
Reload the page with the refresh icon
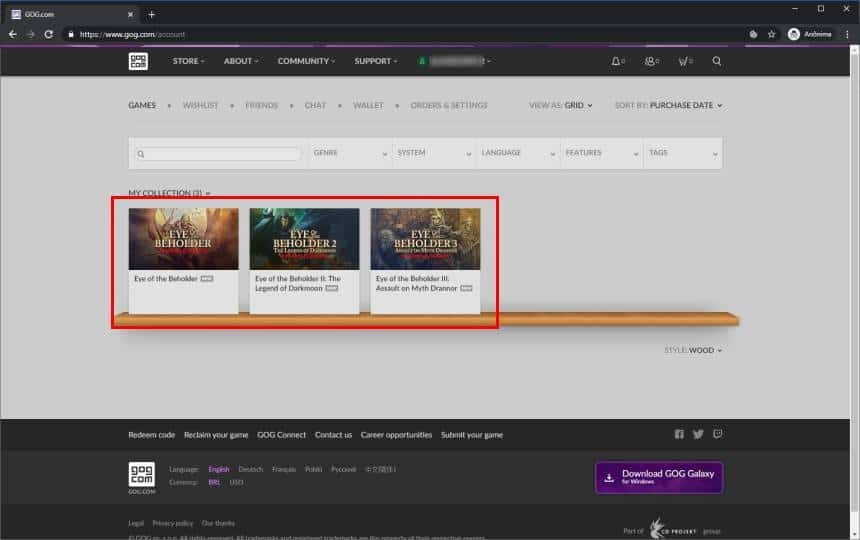coord(49,34)
